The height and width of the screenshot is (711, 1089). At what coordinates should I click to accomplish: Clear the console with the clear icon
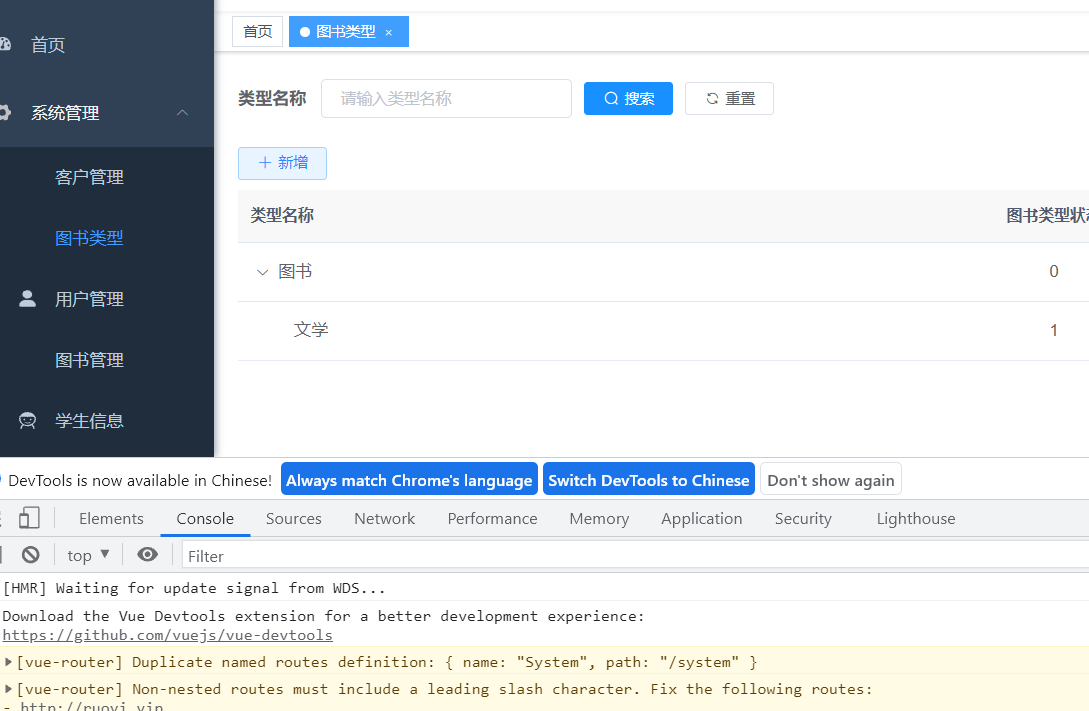tap(31, 555)
